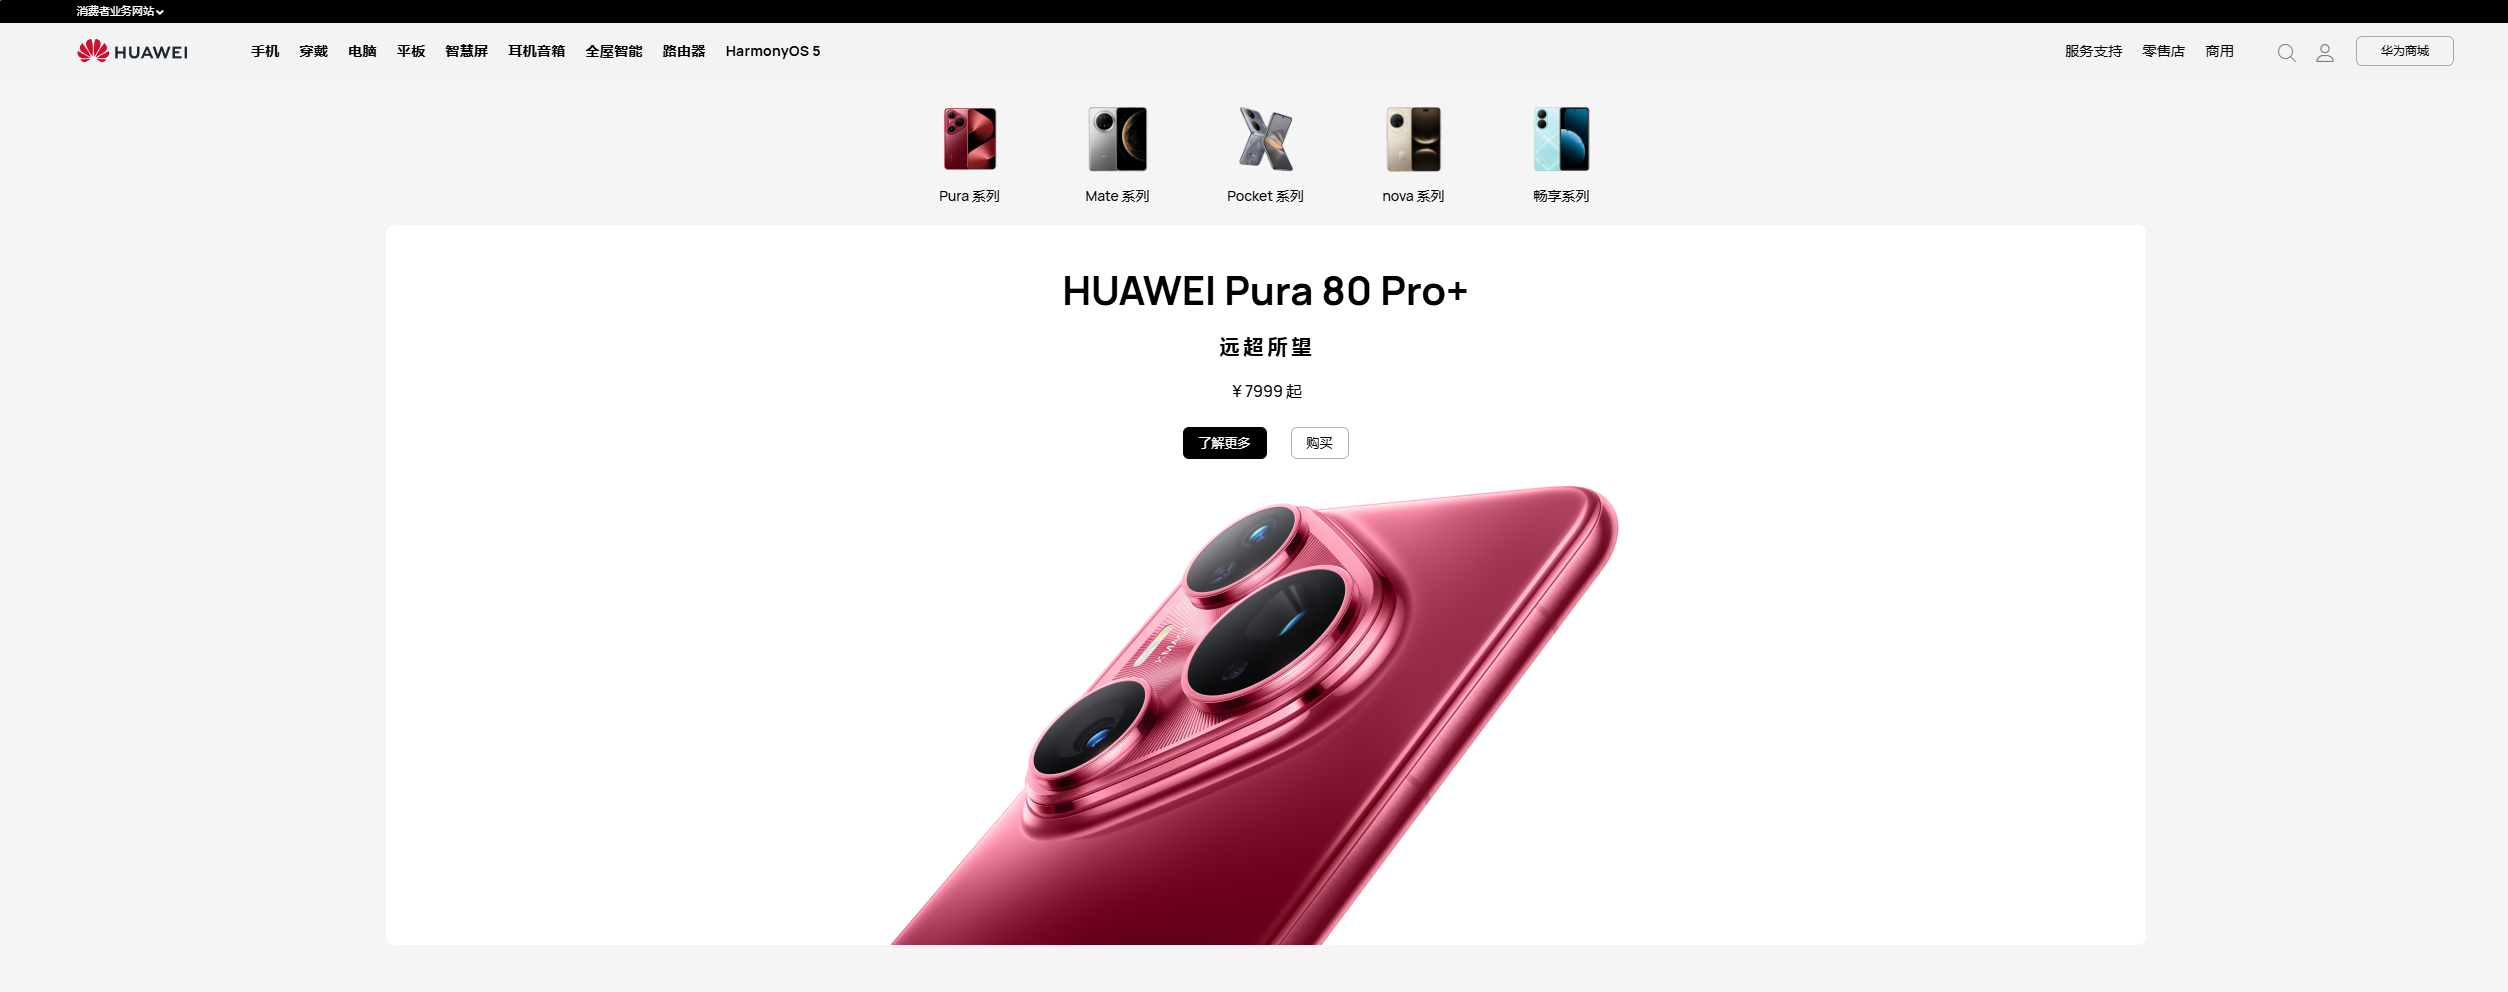This screenshot has width=2508, height=992.
Task: Open the 智慧屏 navigation menu
Action: click(466, 51)
